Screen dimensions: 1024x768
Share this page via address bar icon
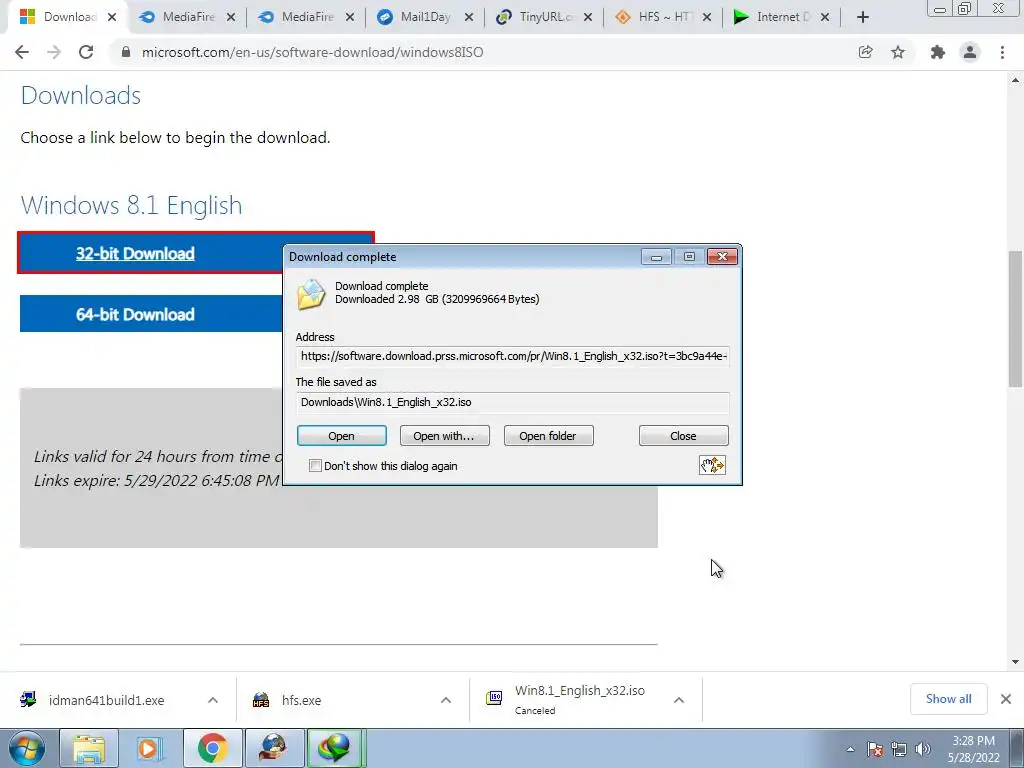point(865,52)
